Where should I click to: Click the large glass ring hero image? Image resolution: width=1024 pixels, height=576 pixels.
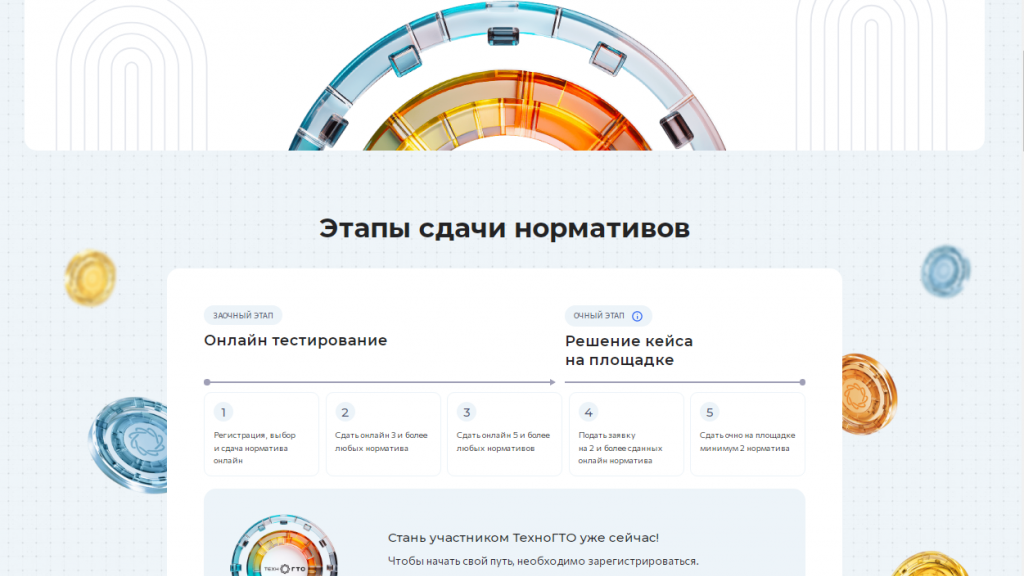click(x=507, y=76)
